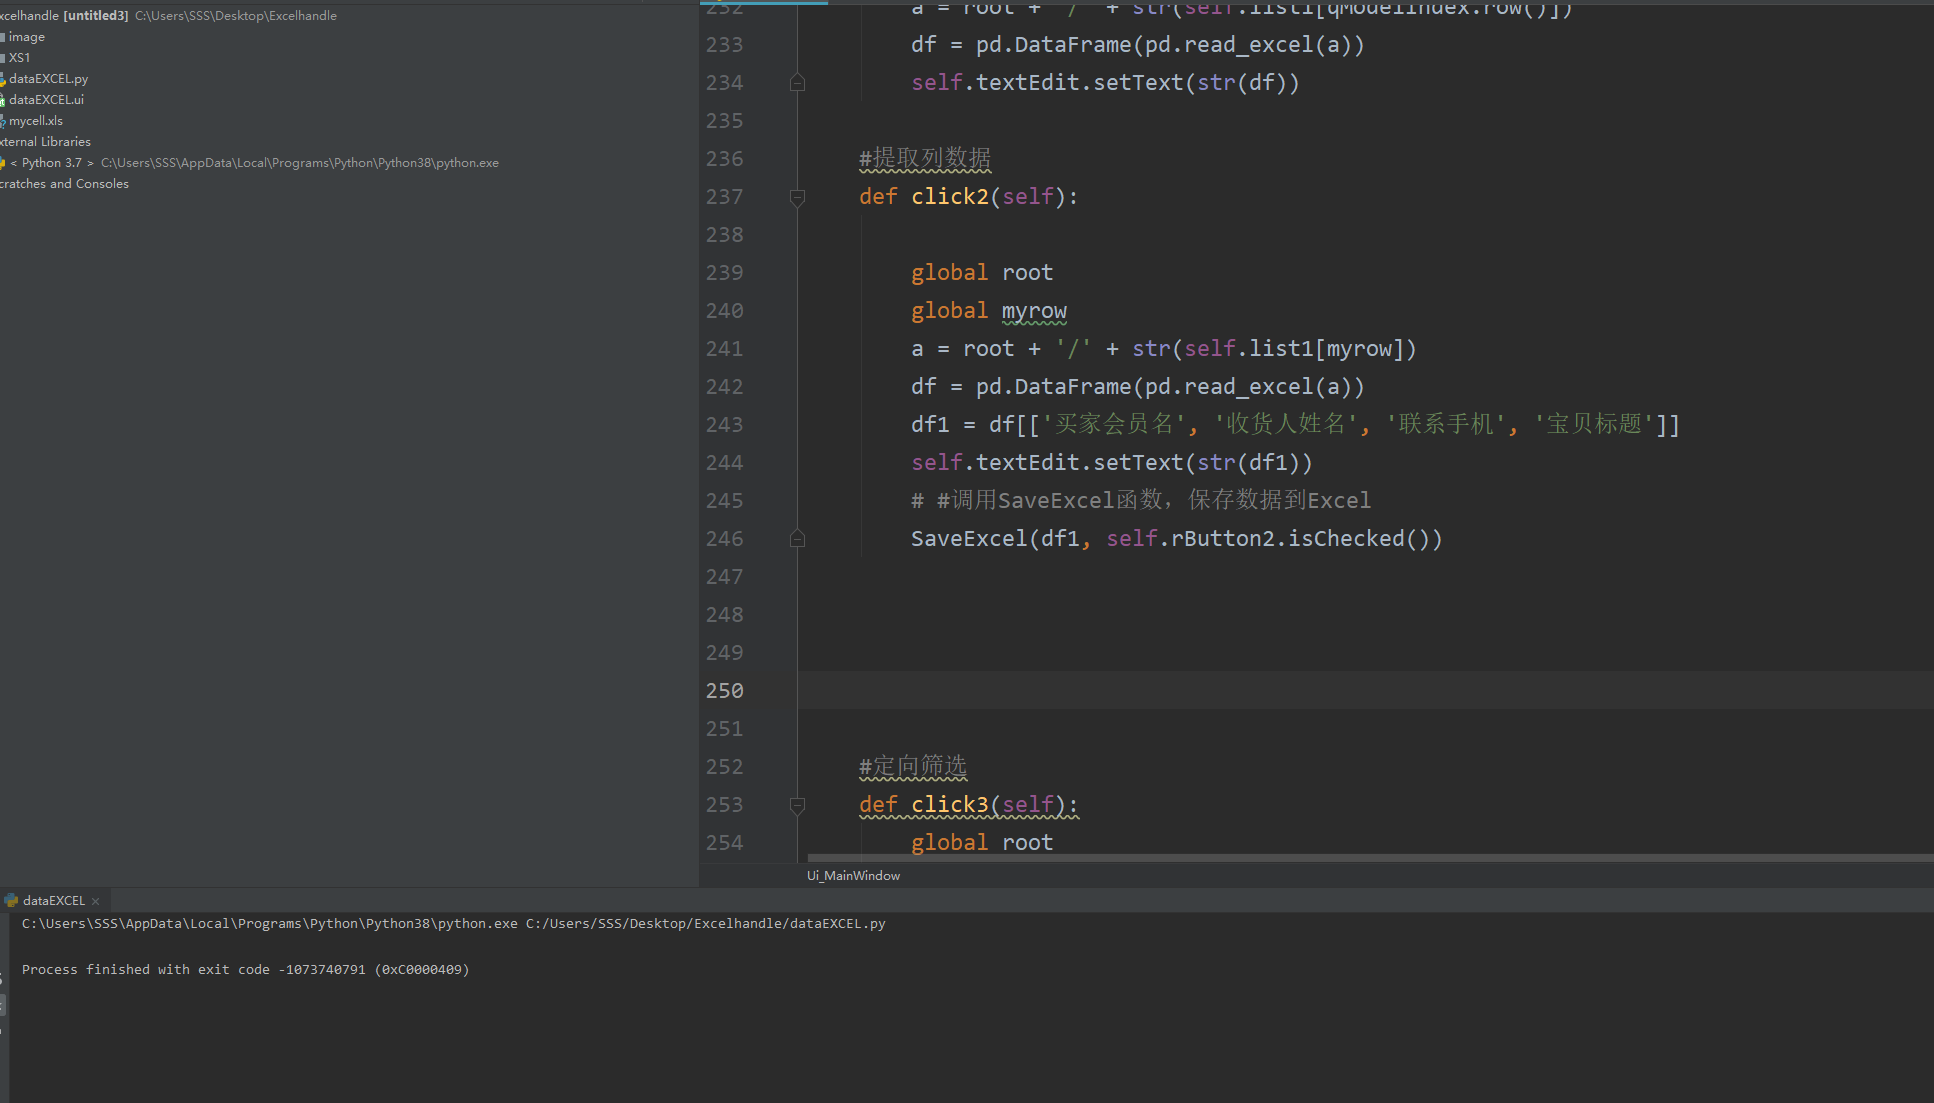Toggle the fold end marker at line 246

pos(797,539)
